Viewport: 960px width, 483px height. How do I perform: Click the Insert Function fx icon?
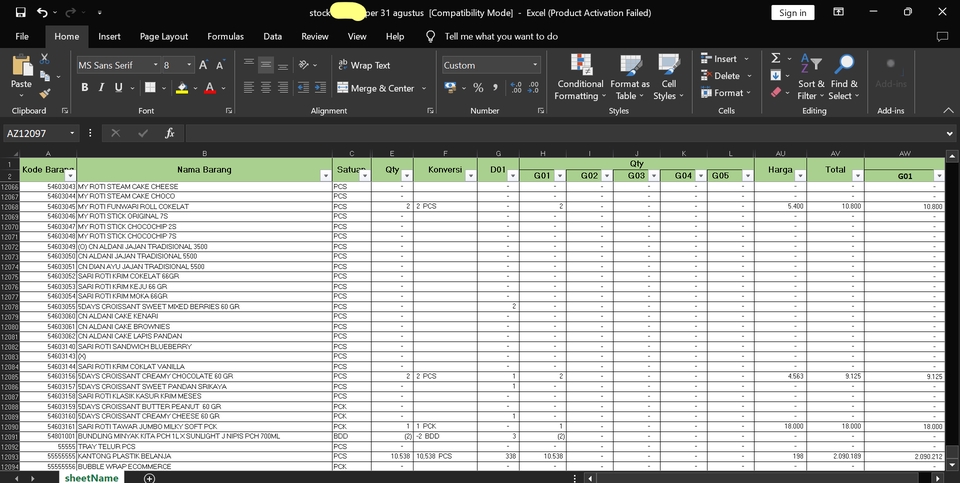tap(170, 133)
